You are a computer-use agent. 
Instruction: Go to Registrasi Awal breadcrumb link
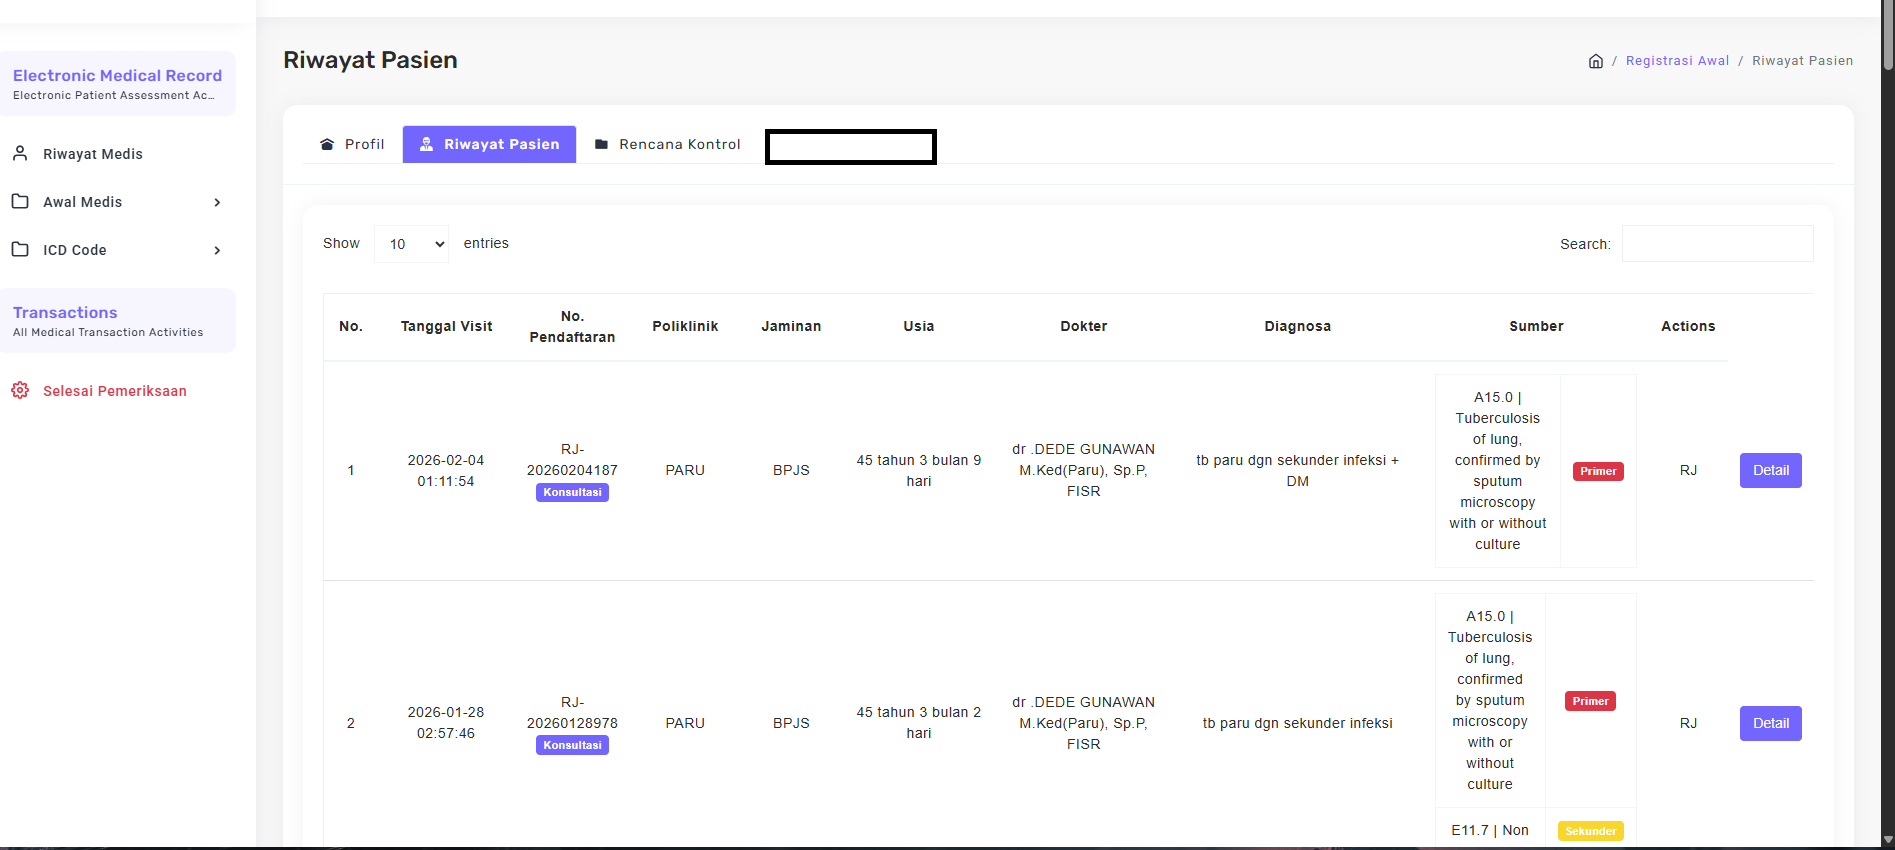click(x=1677, y=61)
